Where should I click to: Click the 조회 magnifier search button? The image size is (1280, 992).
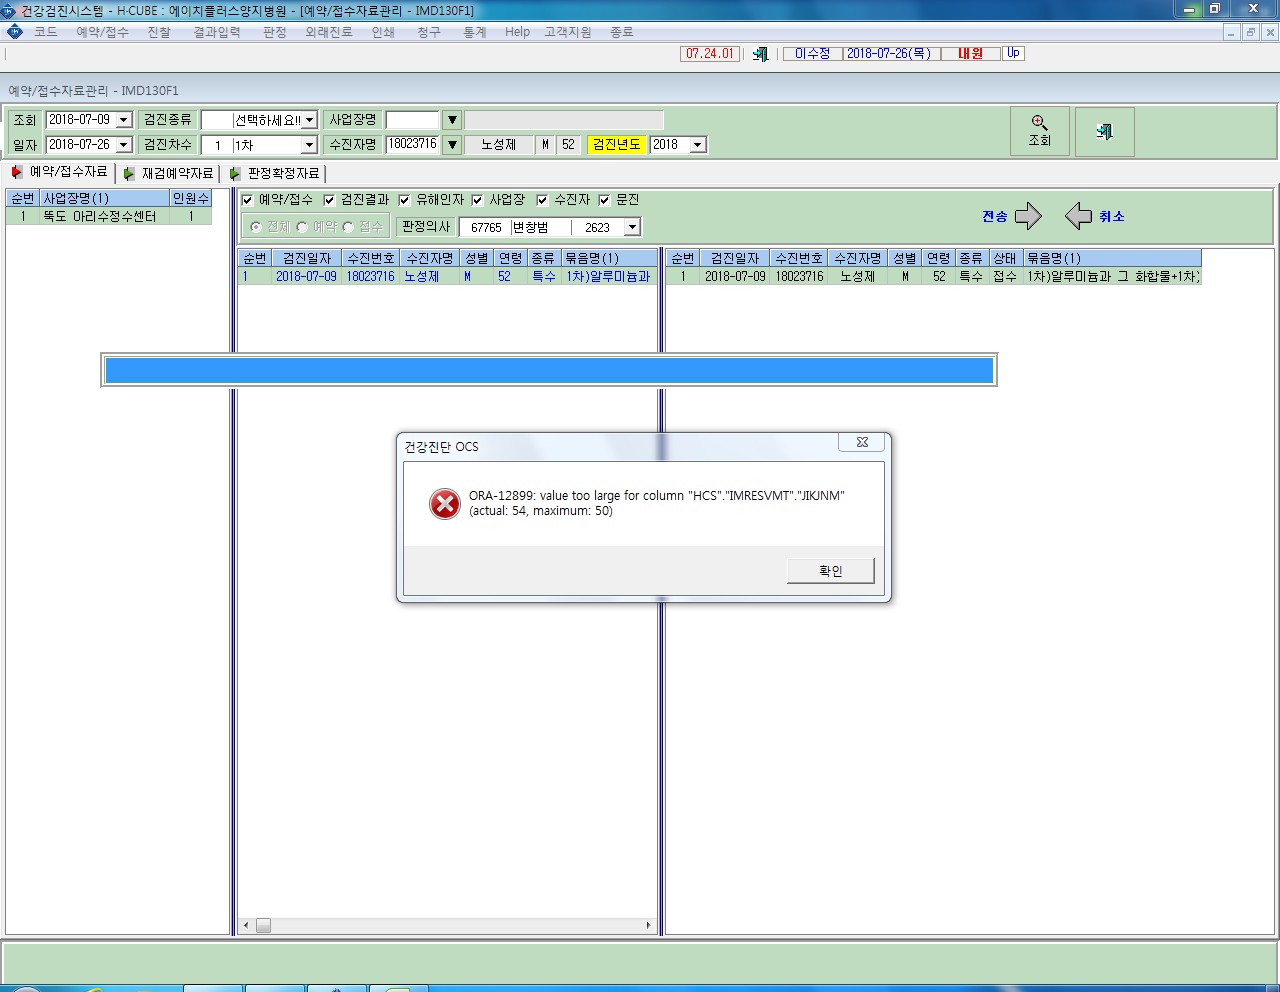pos(1040,131)
